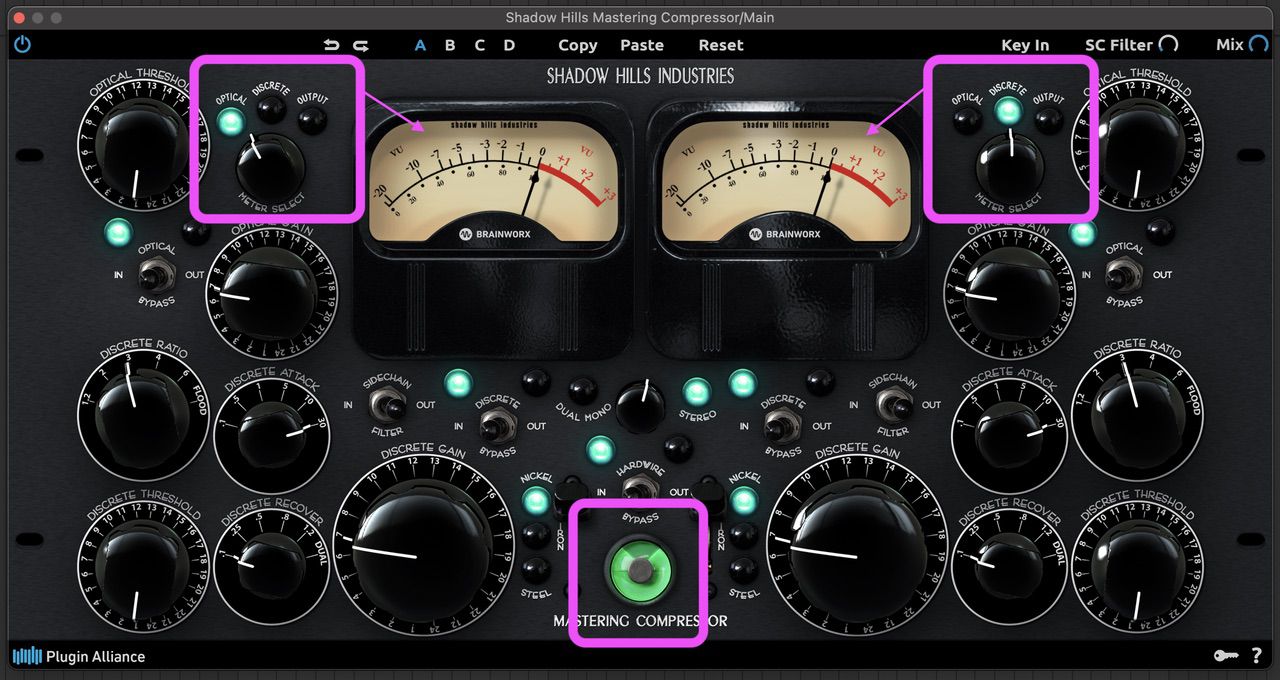Viewport: 1280px width, 680px height.
Task: Click the left VU meter display
Action: point(494,180)
